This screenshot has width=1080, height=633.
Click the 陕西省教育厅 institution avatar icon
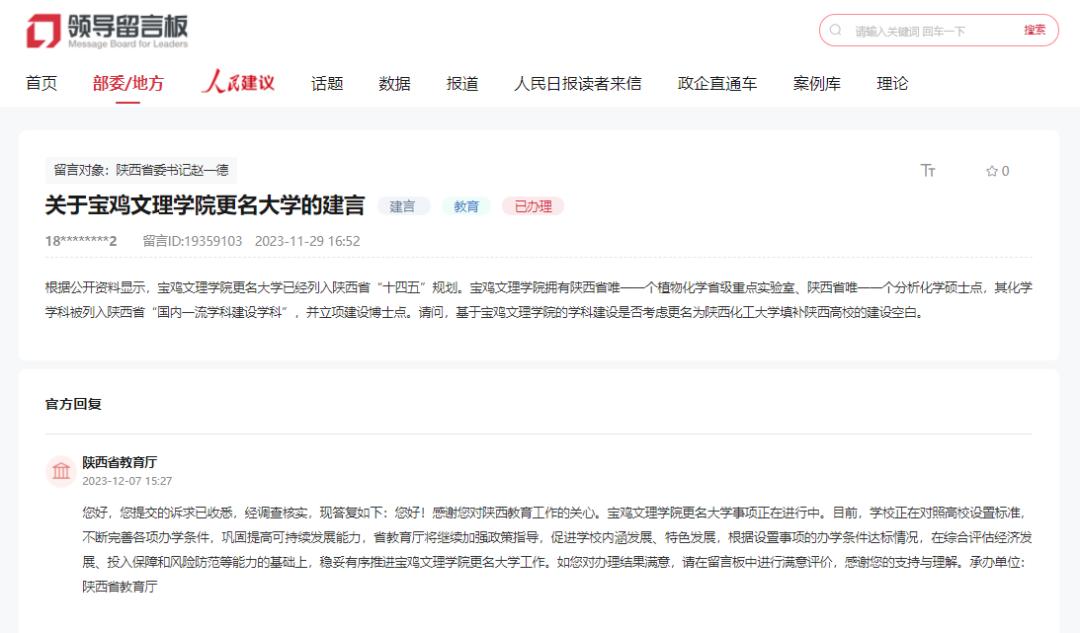(x=61, y=471)
